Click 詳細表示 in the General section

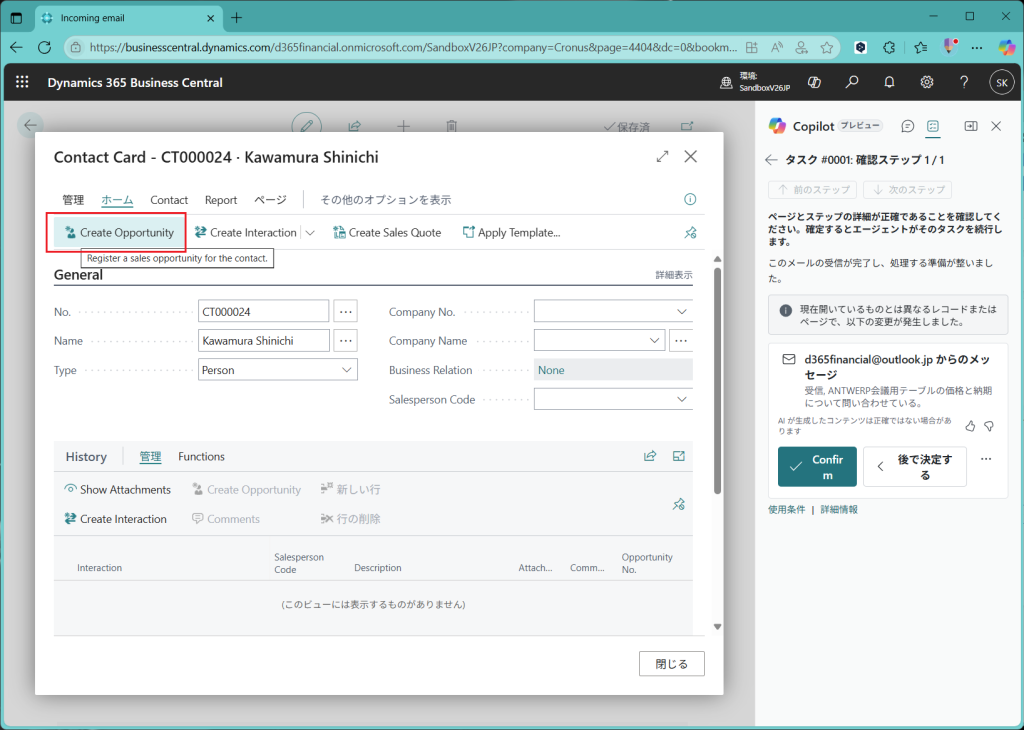point(674,275)
